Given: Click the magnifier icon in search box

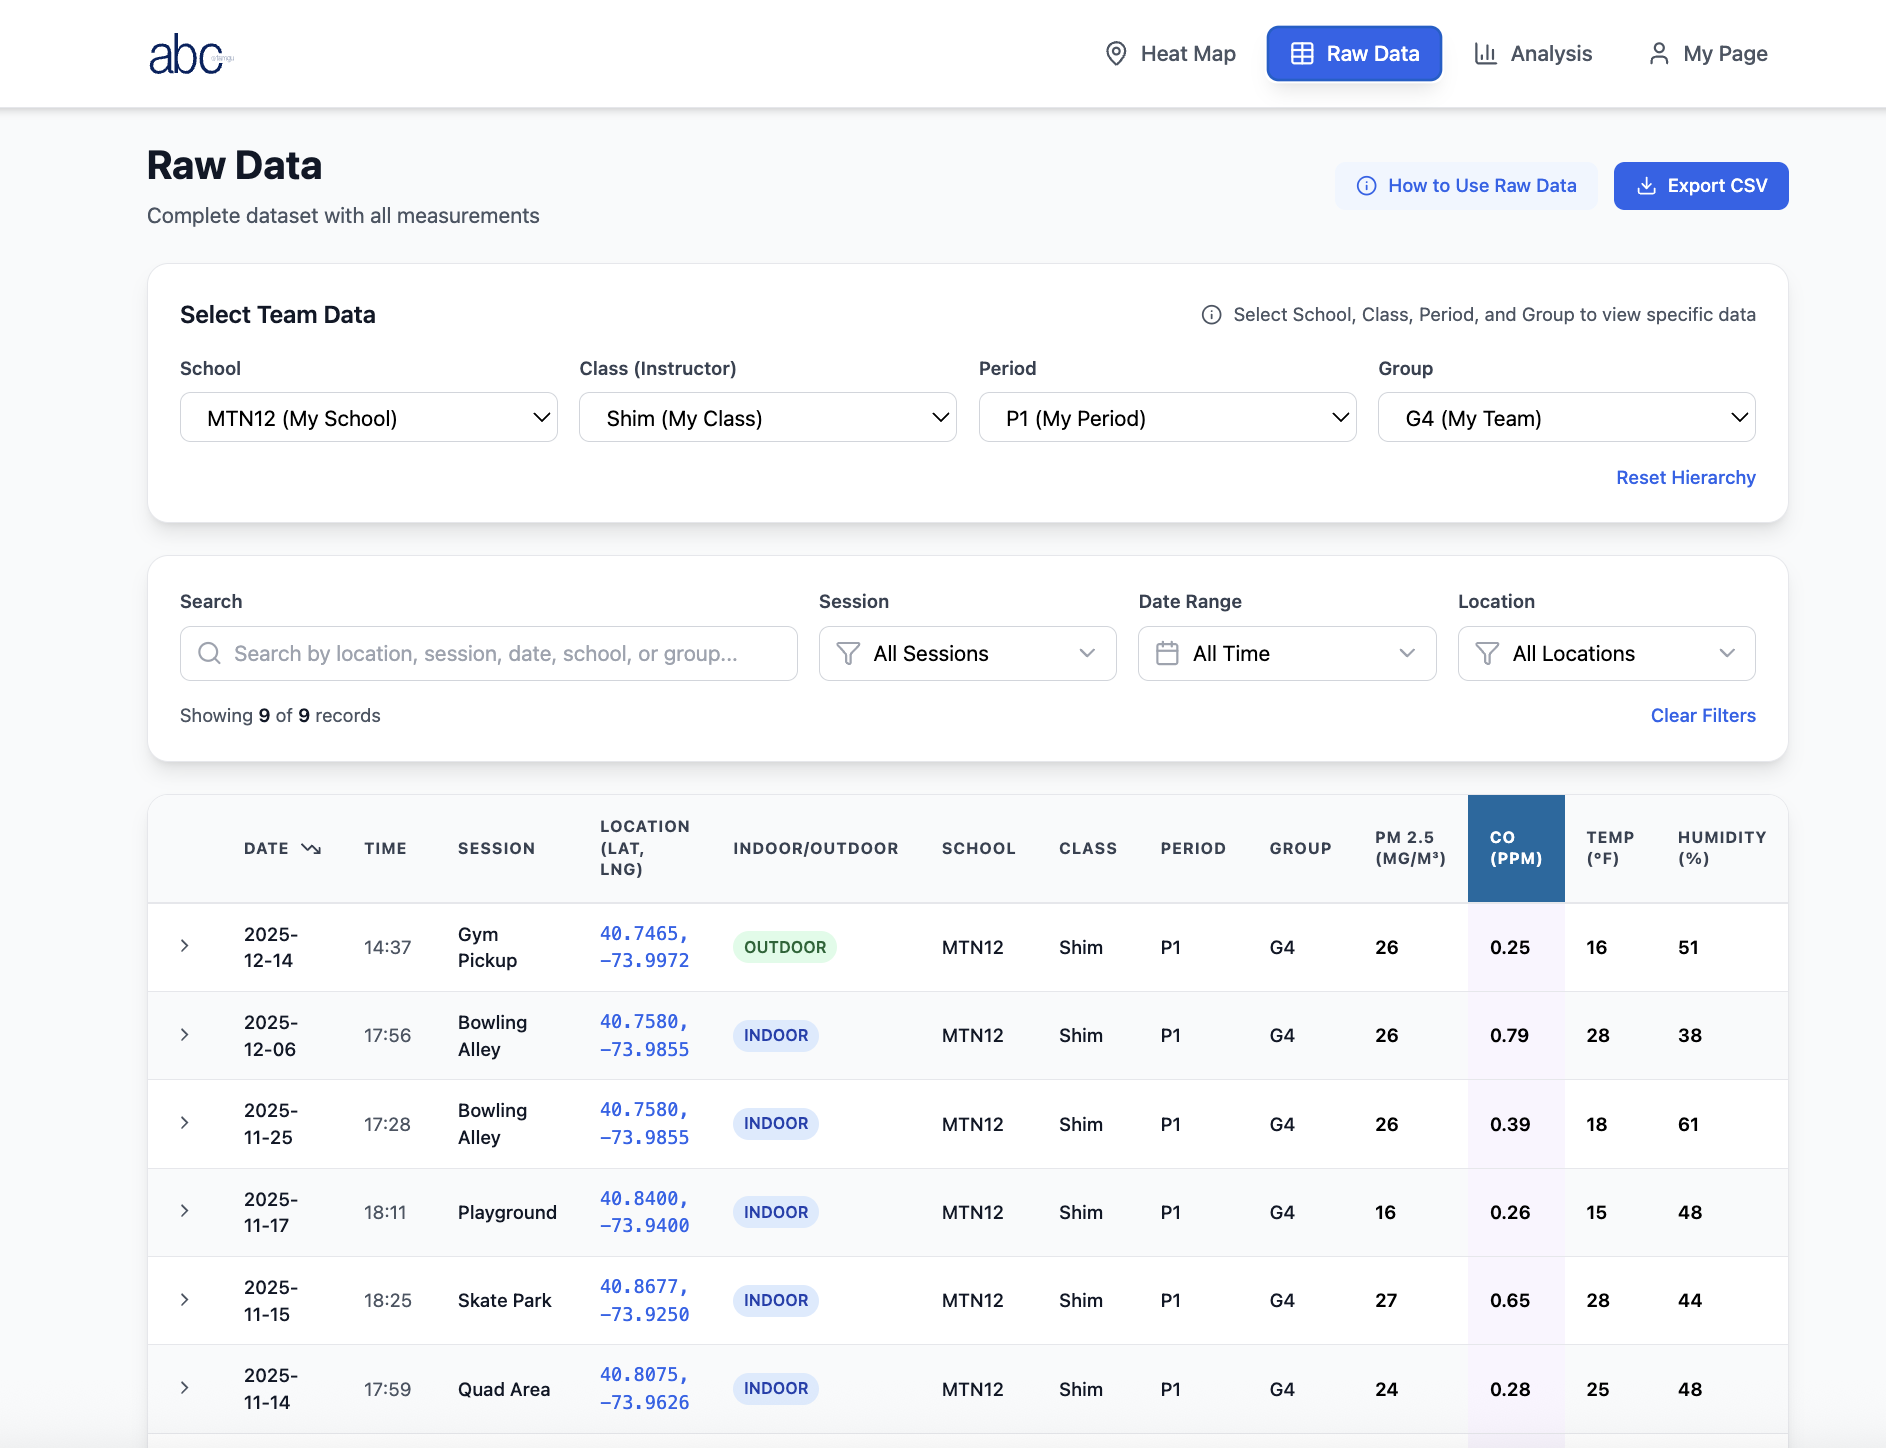Looking at the screenshot, I should (209, 654).
